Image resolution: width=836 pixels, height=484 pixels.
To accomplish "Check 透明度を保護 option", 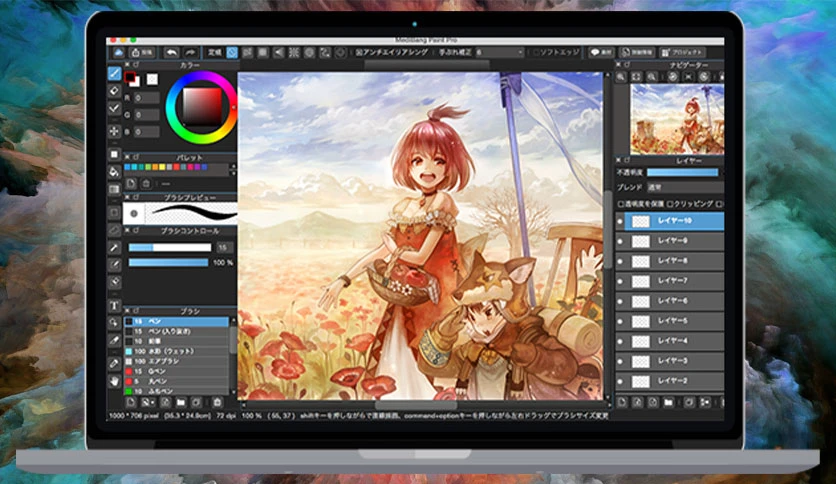I will [621, 204].
